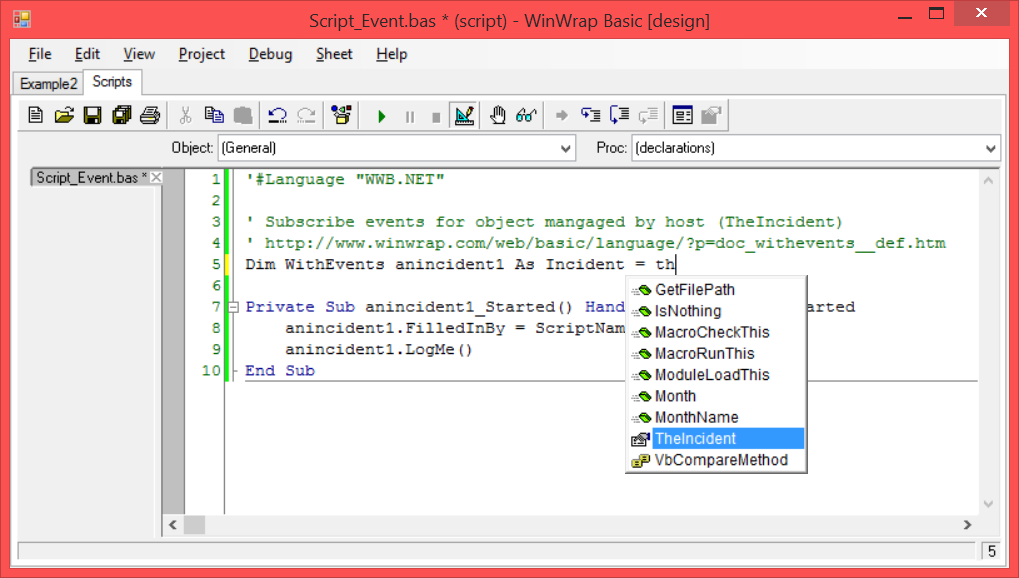
Task: Toggle breakpoint with the hand icon
Action: [497, 116]
